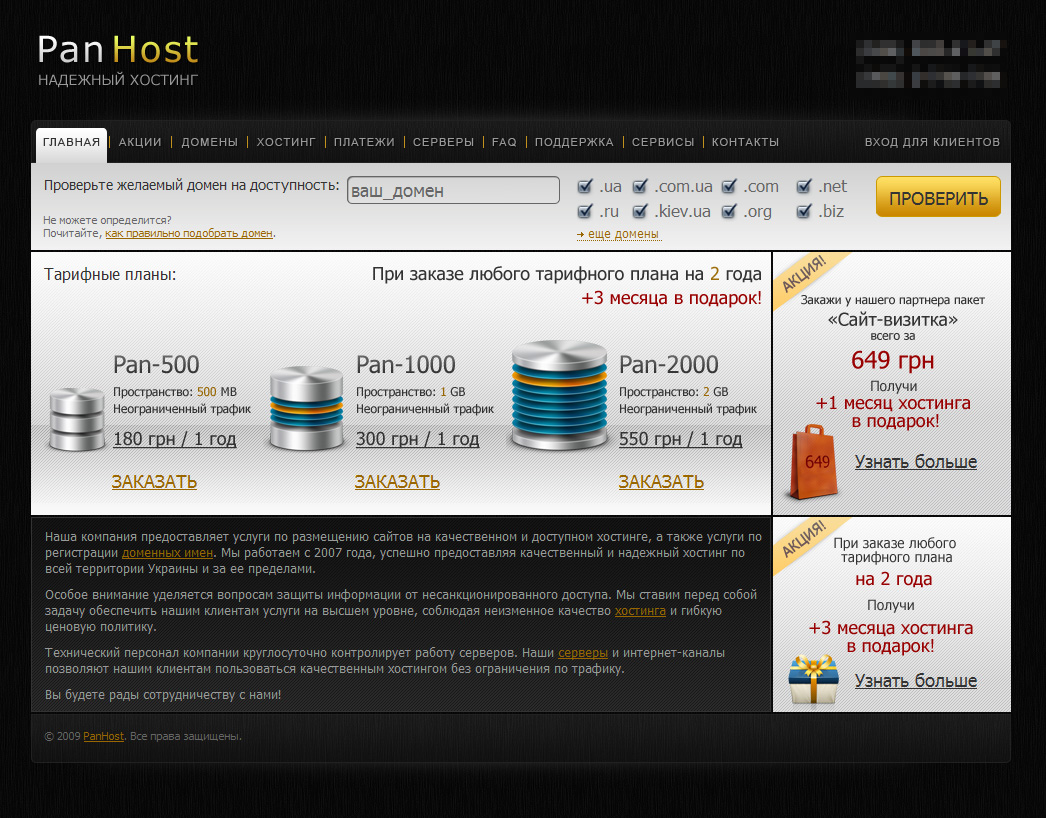Uncheck the .ru domain checkbox
The width and height of the screenshot is (1046, 818).
[x=585, y=212]
